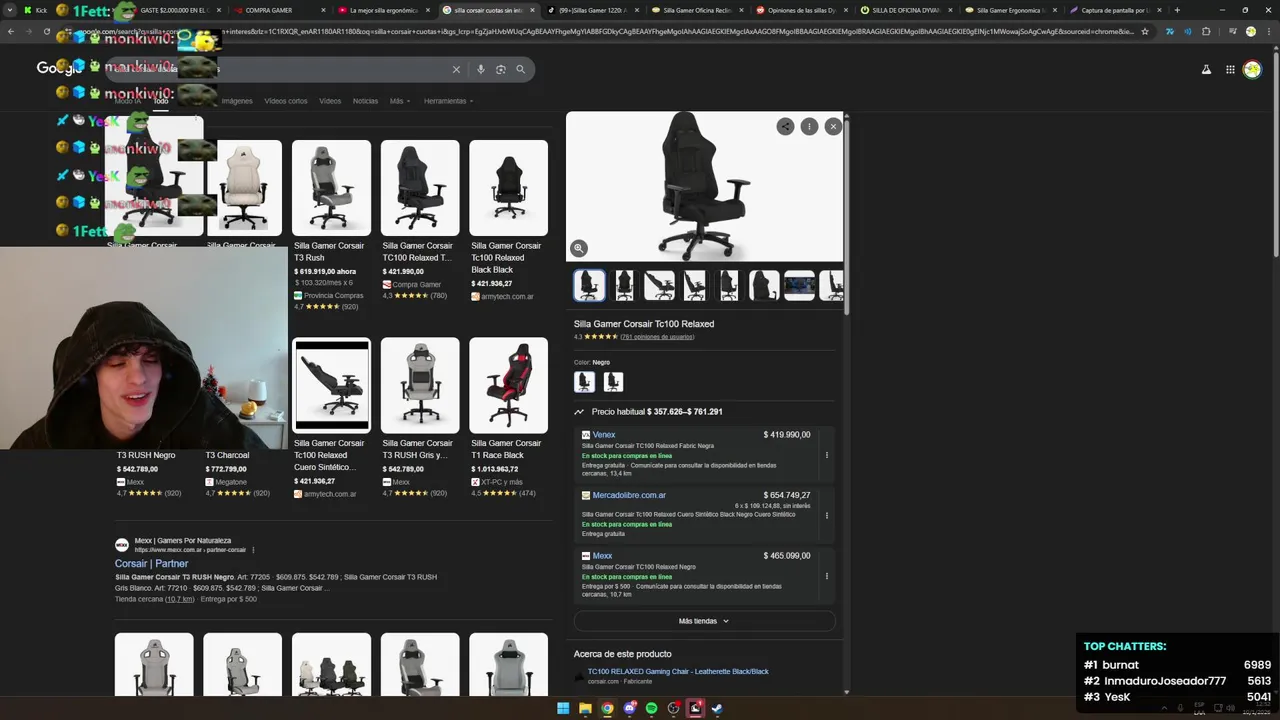Screen dimensions: 1280x720
Task: Switch to the Videos cortos tab
Action: click(x=286, y=101)
